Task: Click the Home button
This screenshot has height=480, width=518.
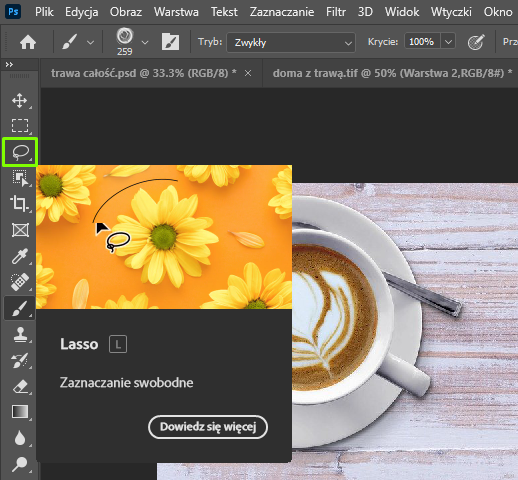Action: tap(28, 42)
